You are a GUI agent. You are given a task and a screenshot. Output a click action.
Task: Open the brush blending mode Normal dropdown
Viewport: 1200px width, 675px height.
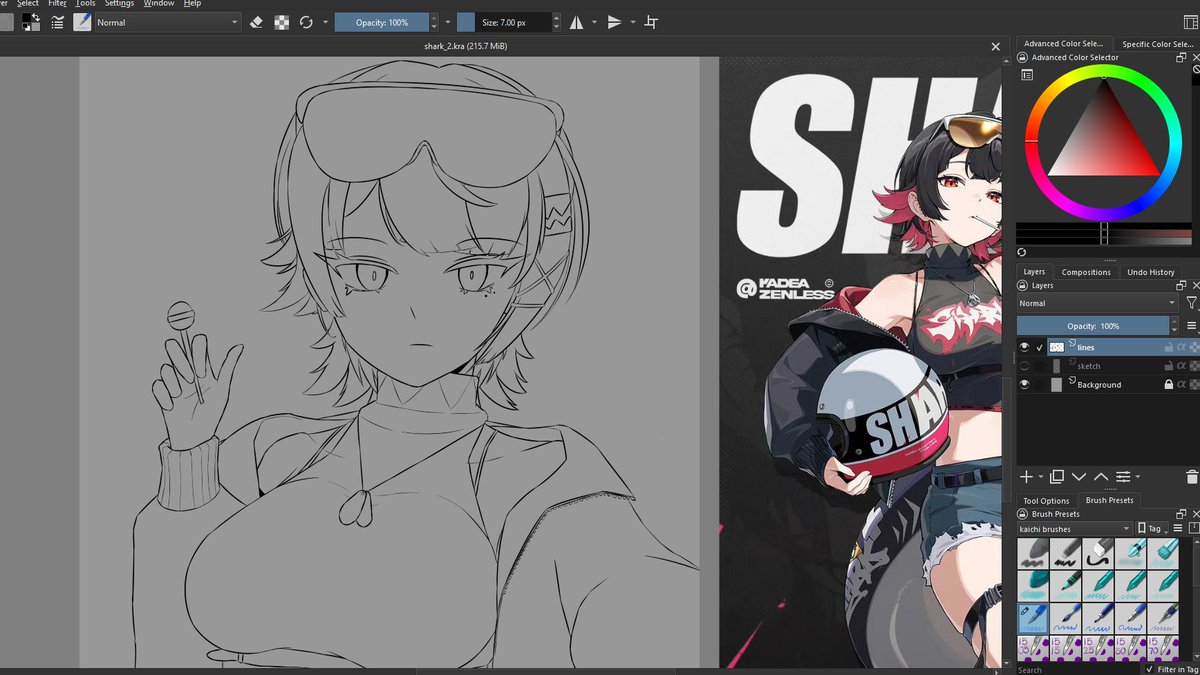click(x=167, y=22)
